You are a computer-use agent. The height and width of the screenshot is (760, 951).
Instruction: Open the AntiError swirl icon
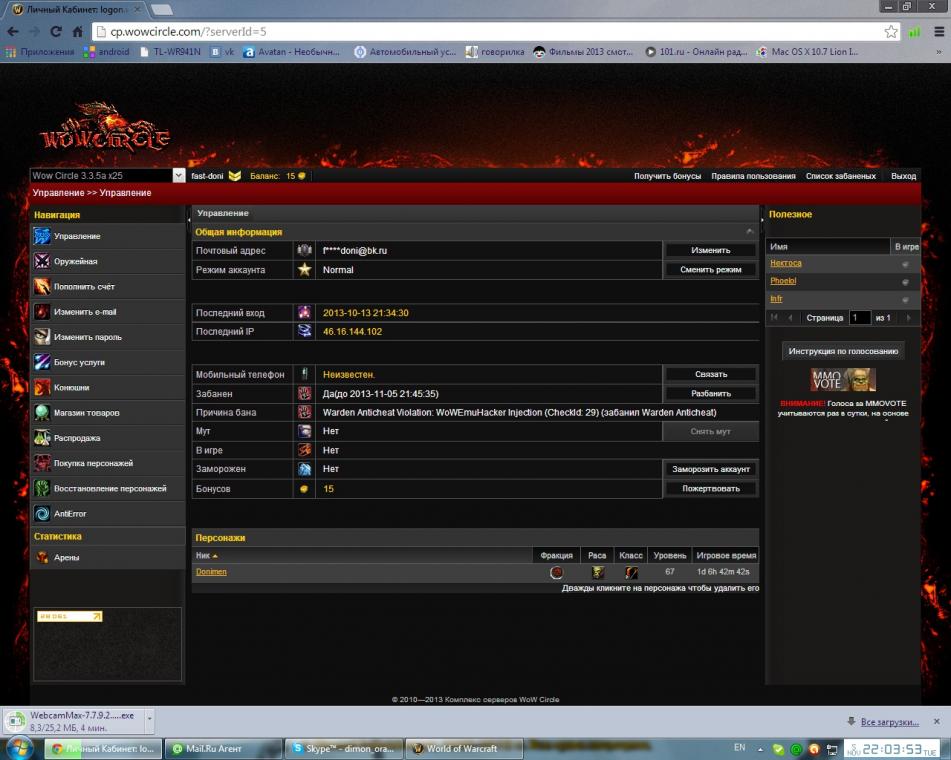tap(42, 513)
